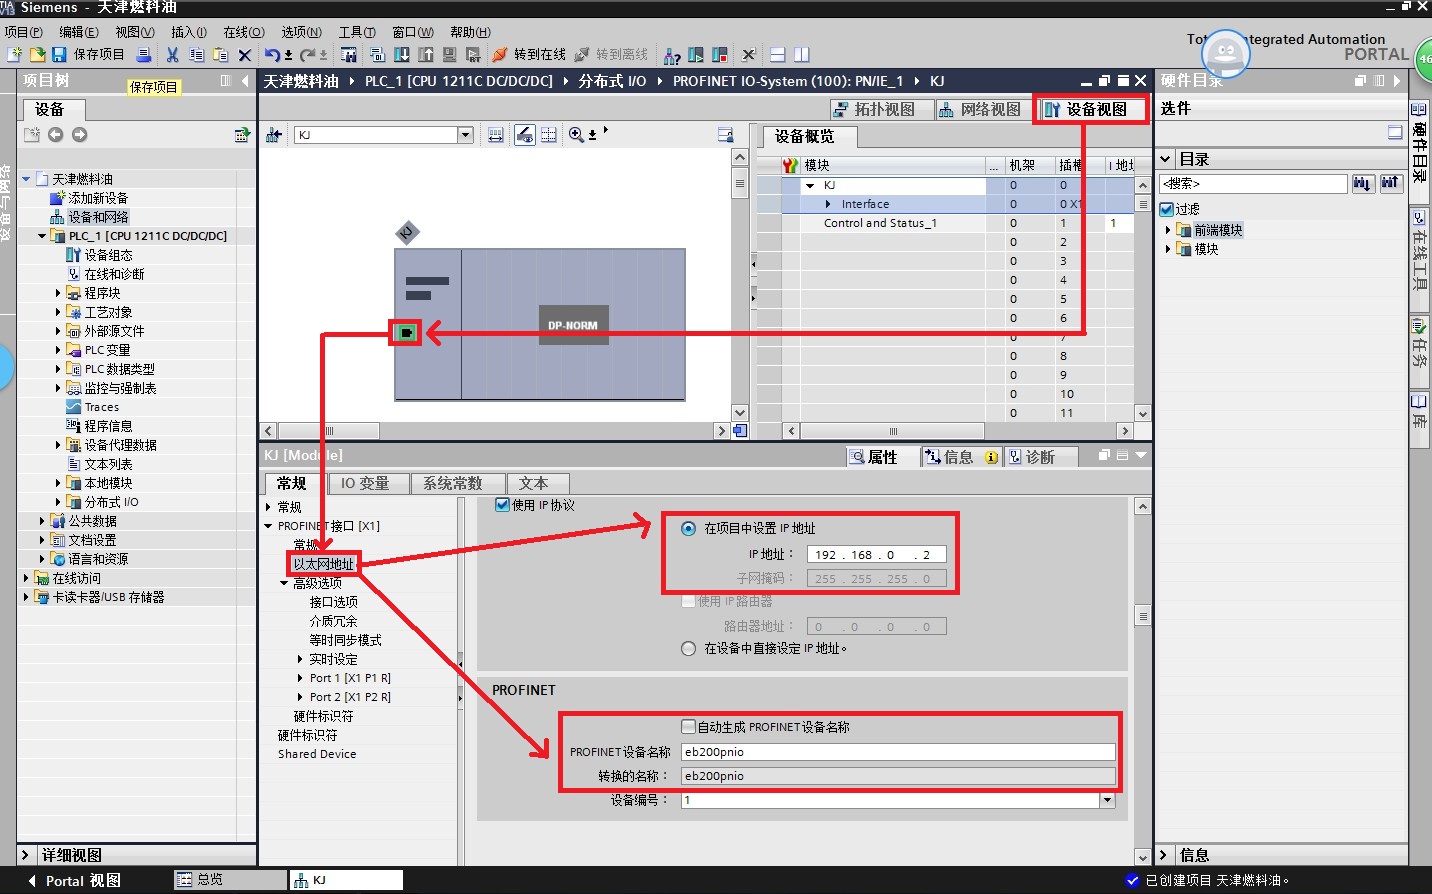This screenshot has width=1432, height=894.
Task: Click the 转到在线 button
Action: click(529, 54)
